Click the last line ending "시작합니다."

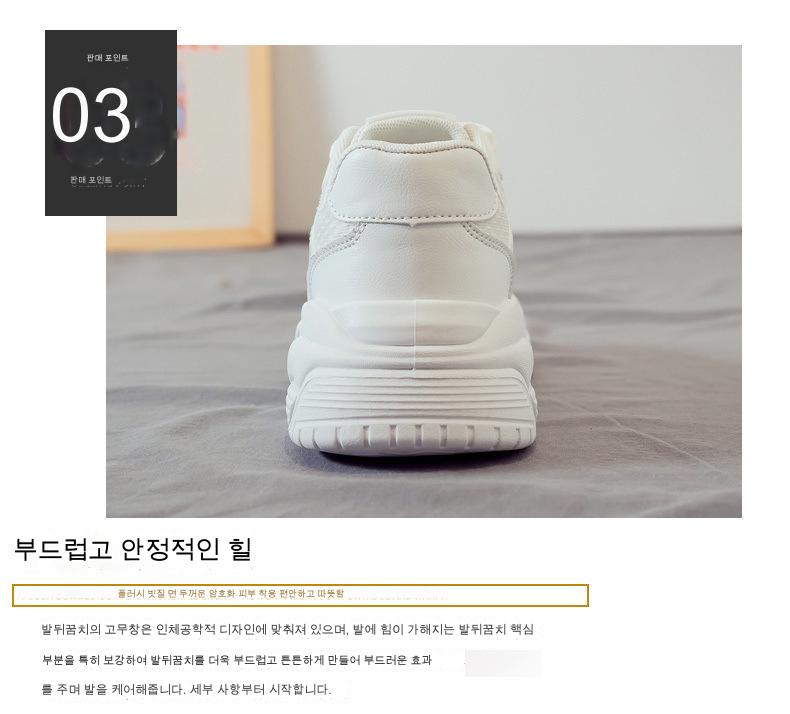tap(186, 689)
